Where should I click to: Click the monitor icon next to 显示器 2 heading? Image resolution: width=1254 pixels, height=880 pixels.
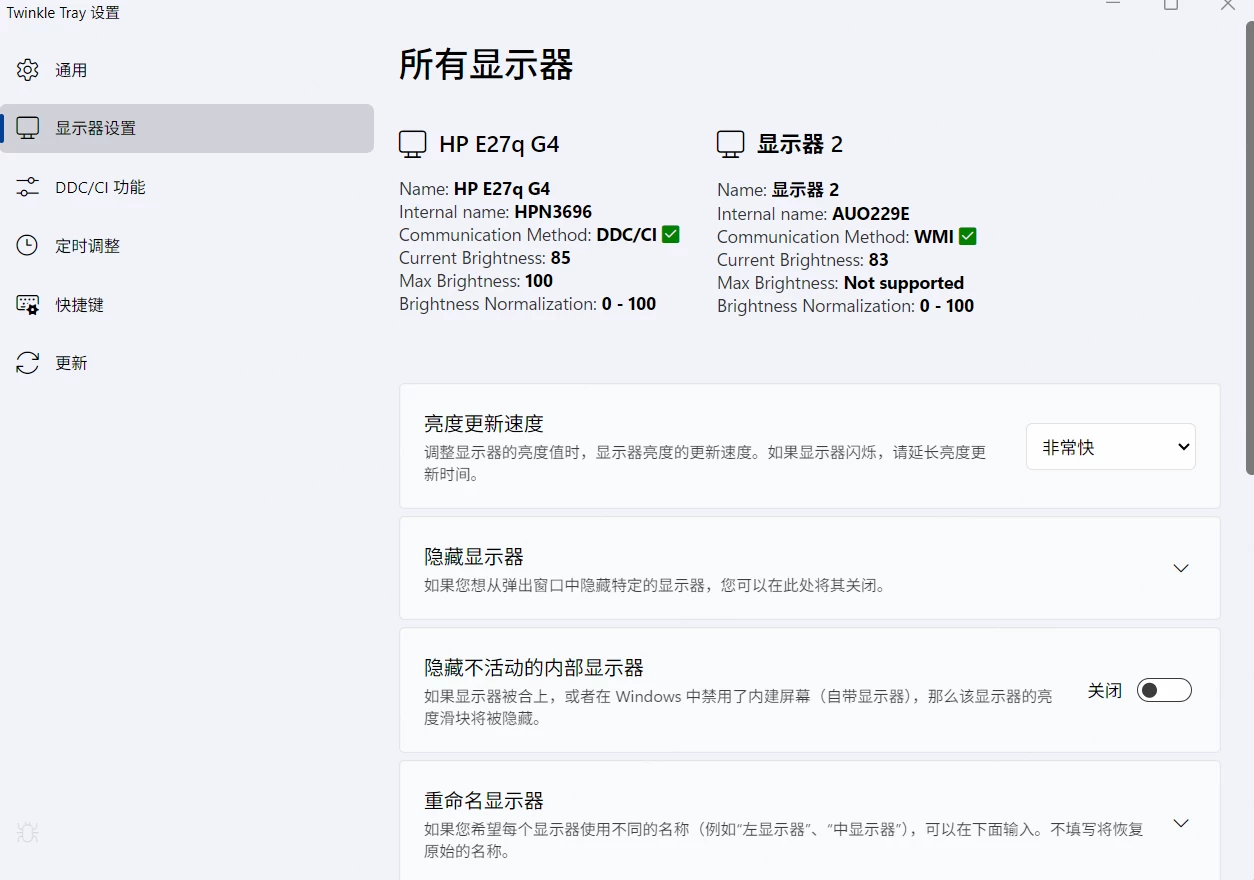[731, 144]
